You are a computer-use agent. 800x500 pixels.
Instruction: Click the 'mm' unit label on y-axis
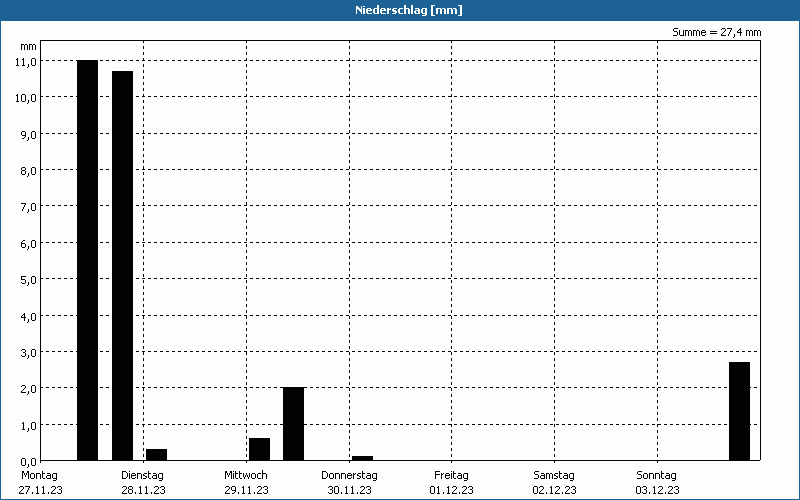click(x=29, y=47)
